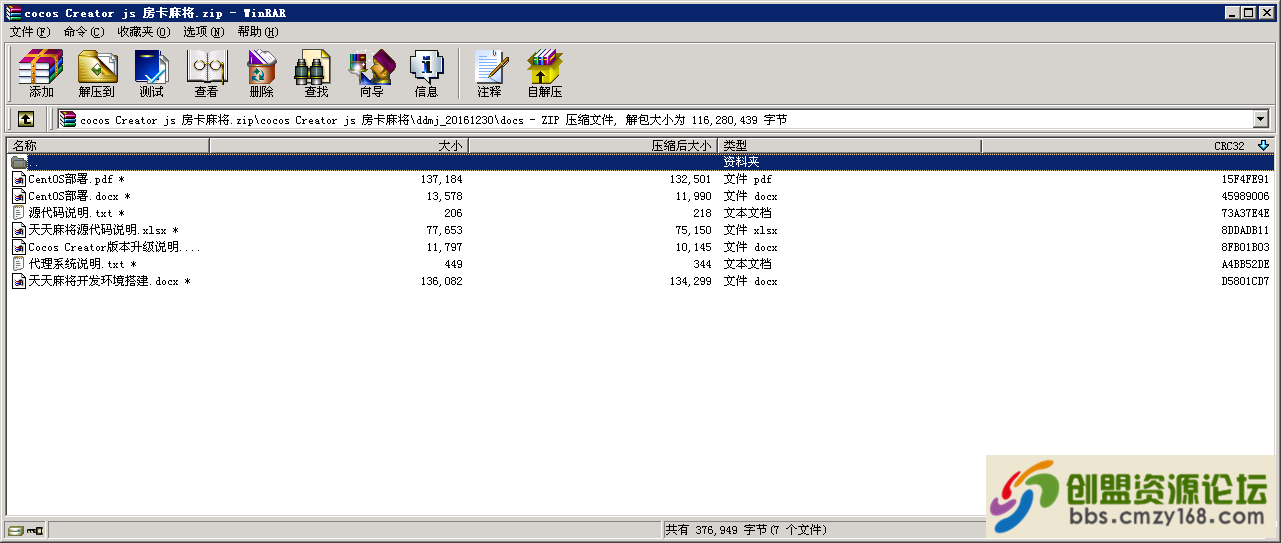1281x543 pixels.
Task: Select file name 代理系统说明.txt
Action: [83, 264]
